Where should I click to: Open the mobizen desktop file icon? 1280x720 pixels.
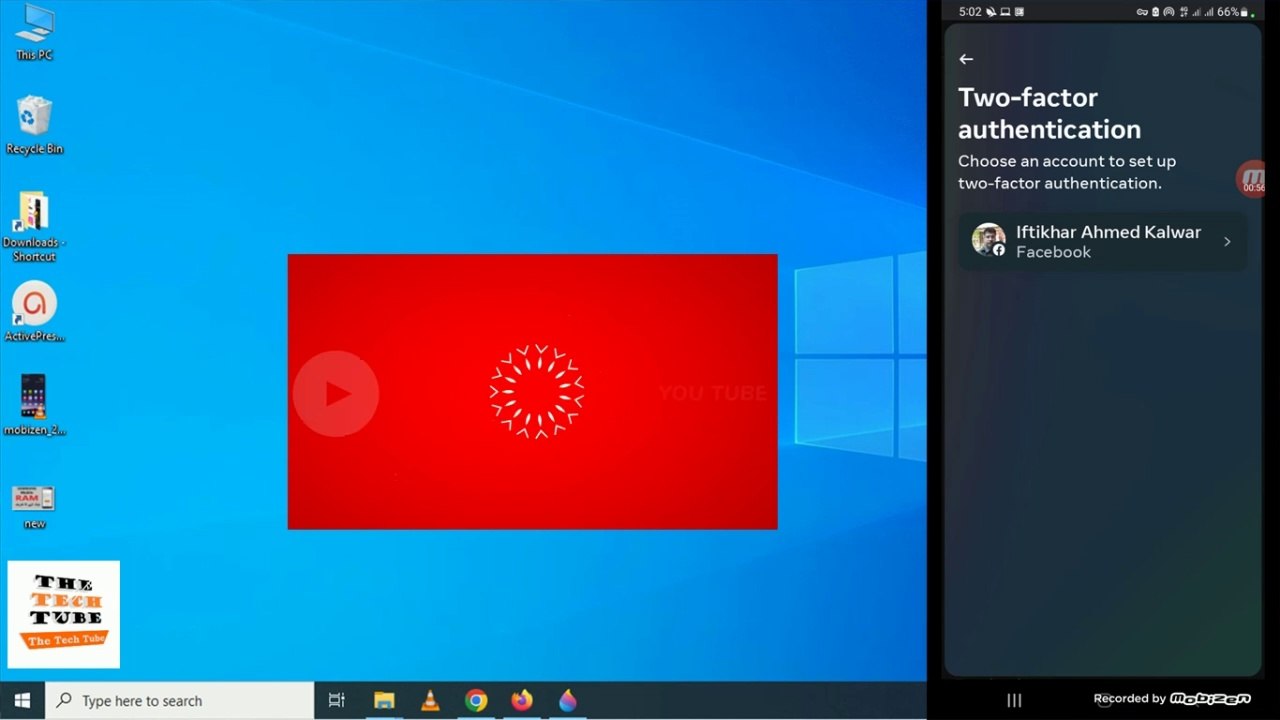(34, 405)
